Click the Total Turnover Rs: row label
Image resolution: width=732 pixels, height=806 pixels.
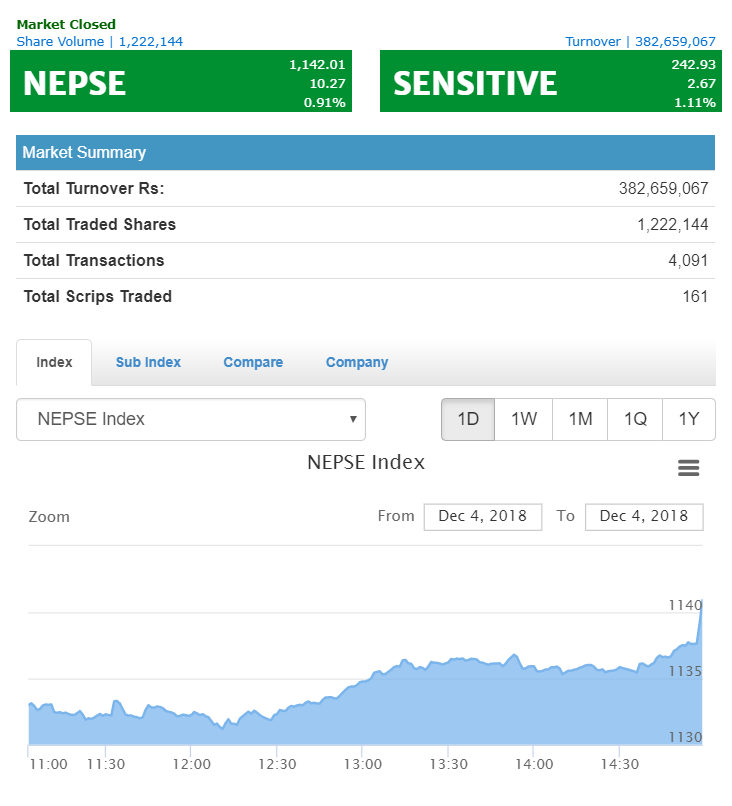pos(94,189)
